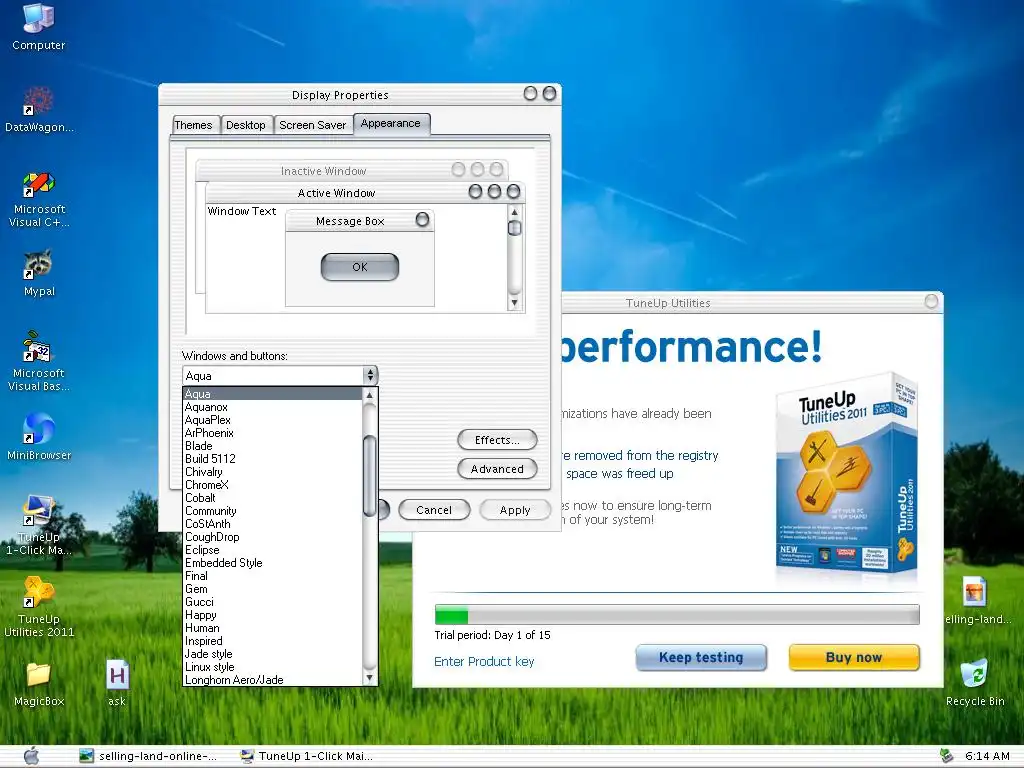Pick AquaPlex from the style list
Viewport: 1024px width, 768px height.
[x=272, y=420]
